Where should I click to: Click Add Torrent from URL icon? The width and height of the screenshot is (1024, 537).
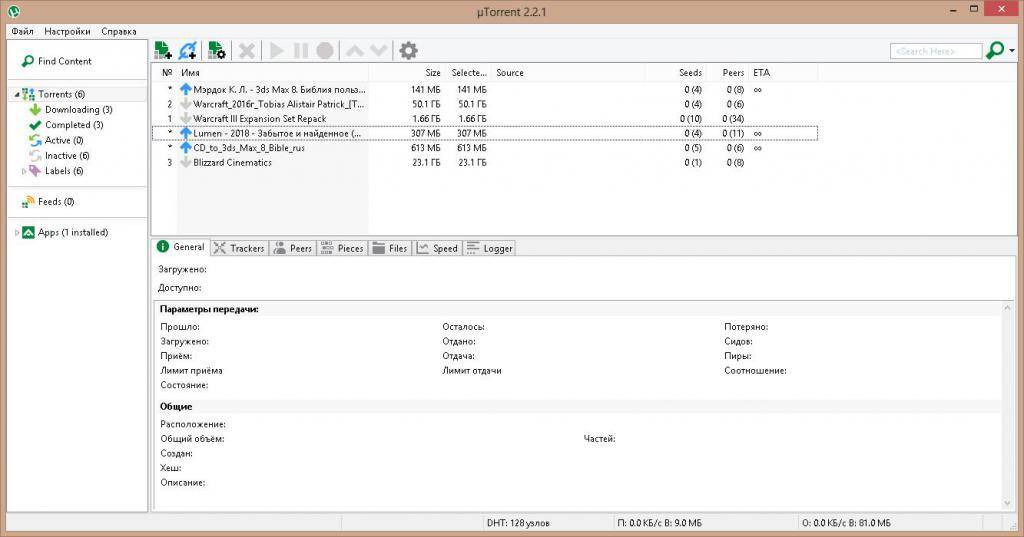(188, 50)
